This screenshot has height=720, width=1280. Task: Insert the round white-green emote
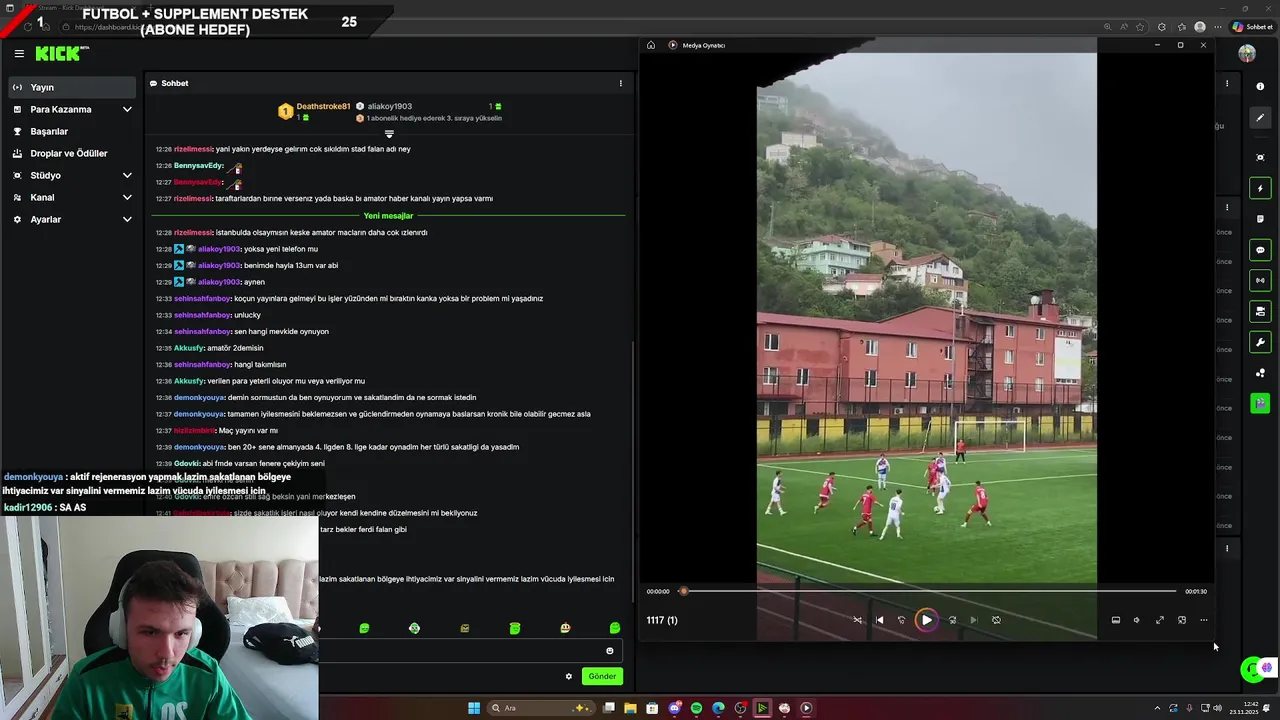[414, 628]
